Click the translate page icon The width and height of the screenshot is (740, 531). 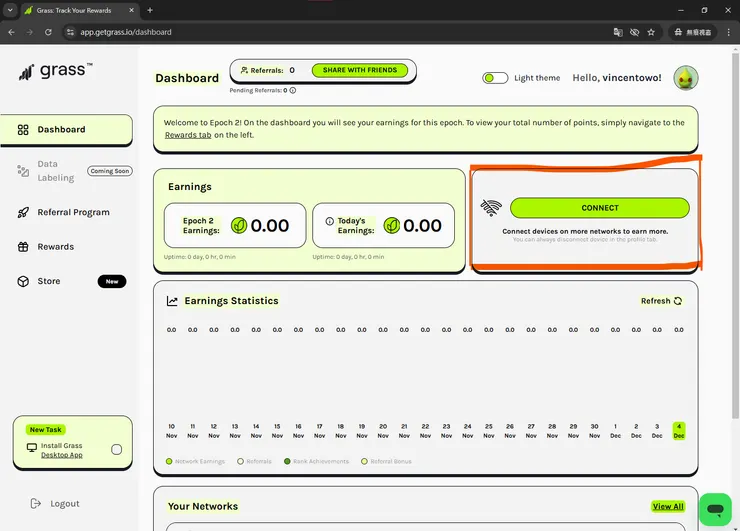coord(618,32)
